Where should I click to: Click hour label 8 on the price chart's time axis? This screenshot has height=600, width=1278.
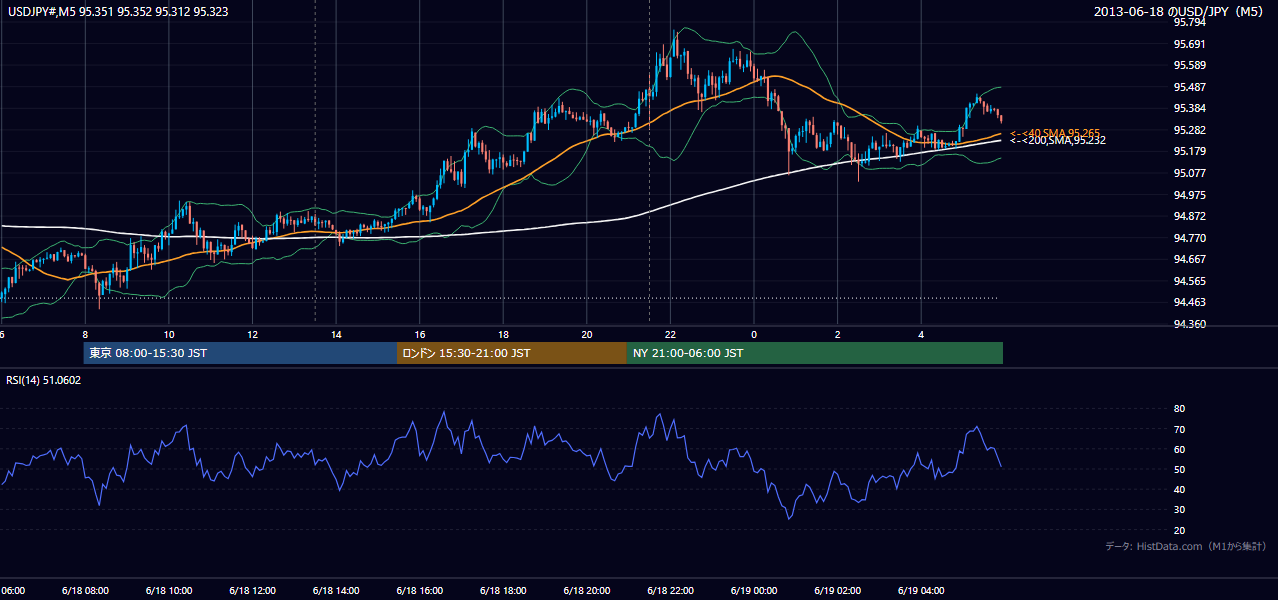point(85,334)
